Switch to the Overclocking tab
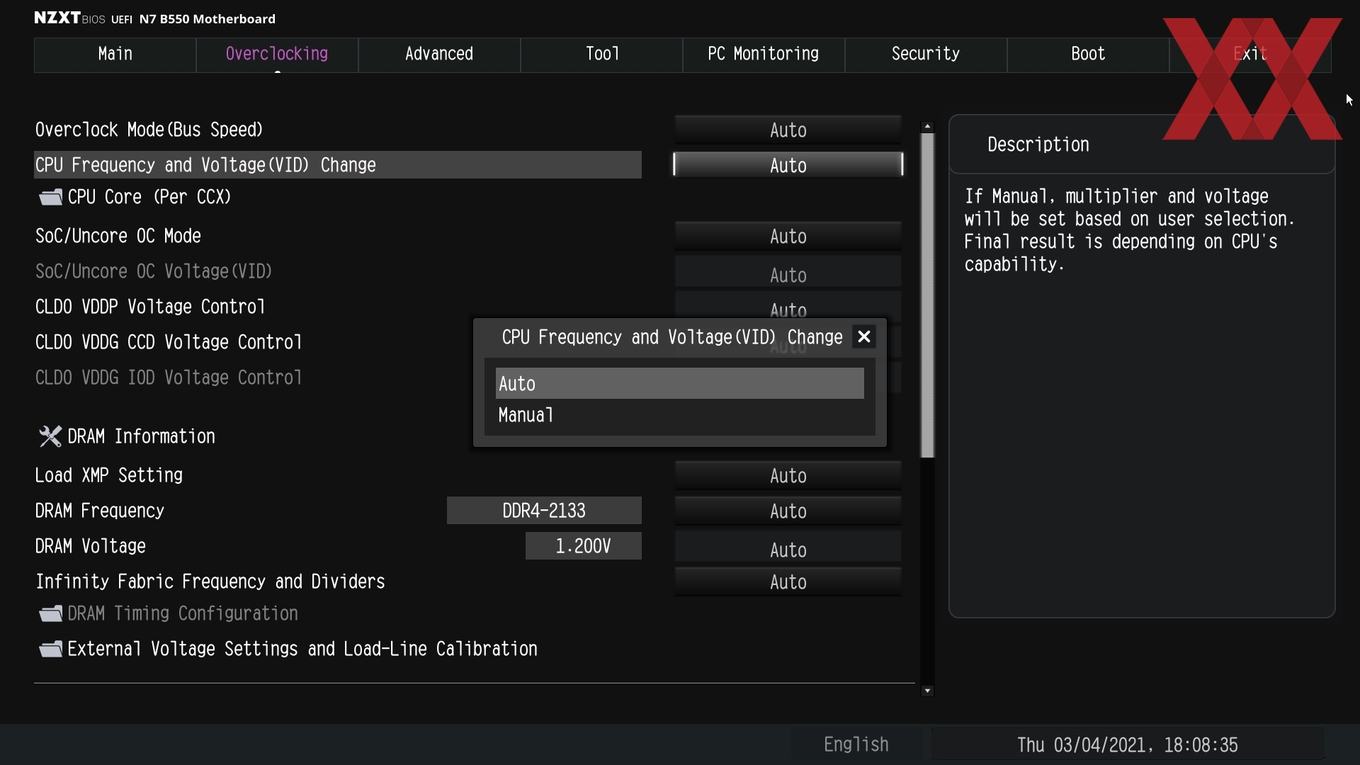Image resolution: width=1360 pixels, height=765 pixels. point(277,54)
